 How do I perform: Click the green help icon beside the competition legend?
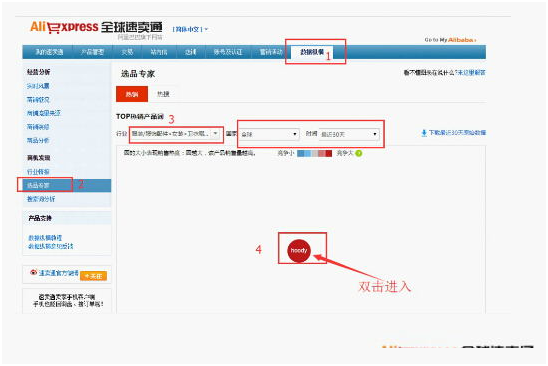point(359,153)
